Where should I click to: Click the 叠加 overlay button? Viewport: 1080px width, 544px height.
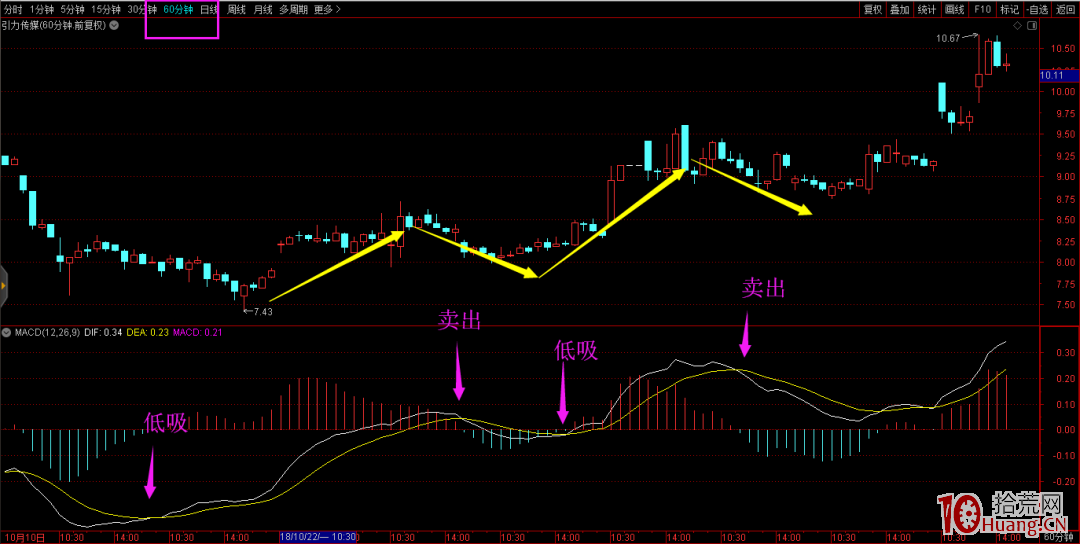899,10
